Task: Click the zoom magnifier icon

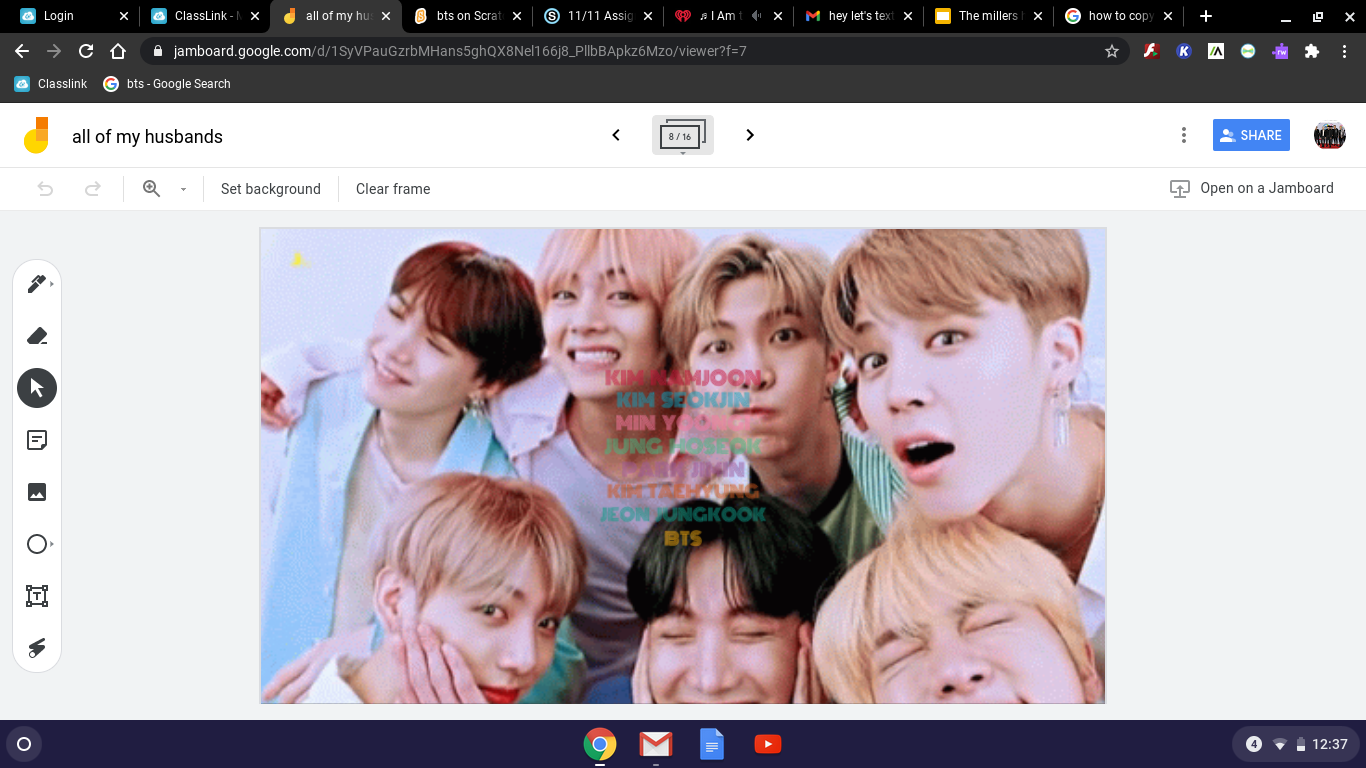Action: (x=152, y=188)
